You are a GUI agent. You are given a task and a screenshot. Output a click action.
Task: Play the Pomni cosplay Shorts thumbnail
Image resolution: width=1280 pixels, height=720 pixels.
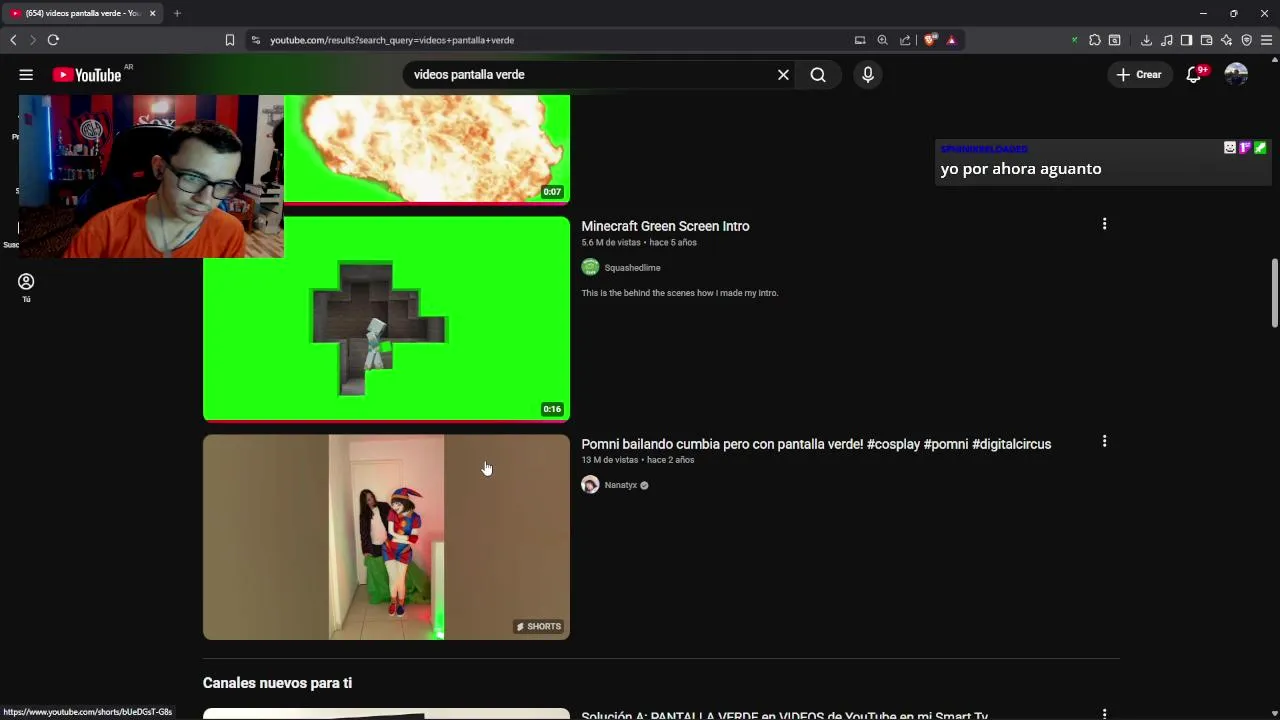[x=386, y=537]
